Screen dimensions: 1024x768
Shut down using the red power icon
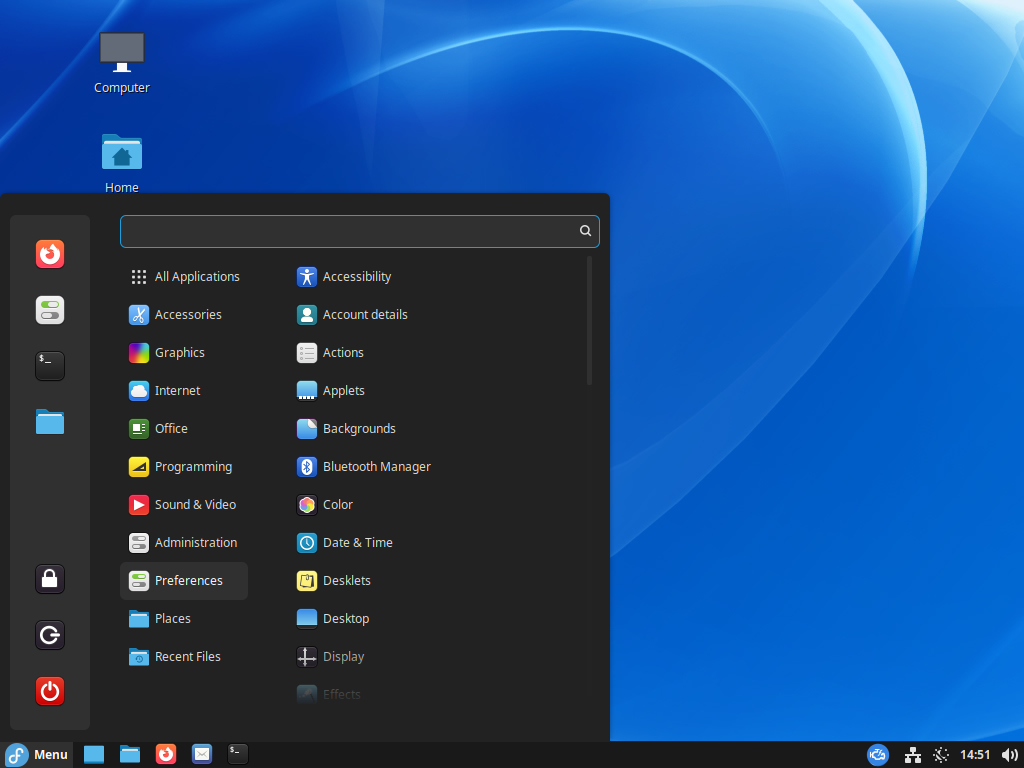[50, 691]
